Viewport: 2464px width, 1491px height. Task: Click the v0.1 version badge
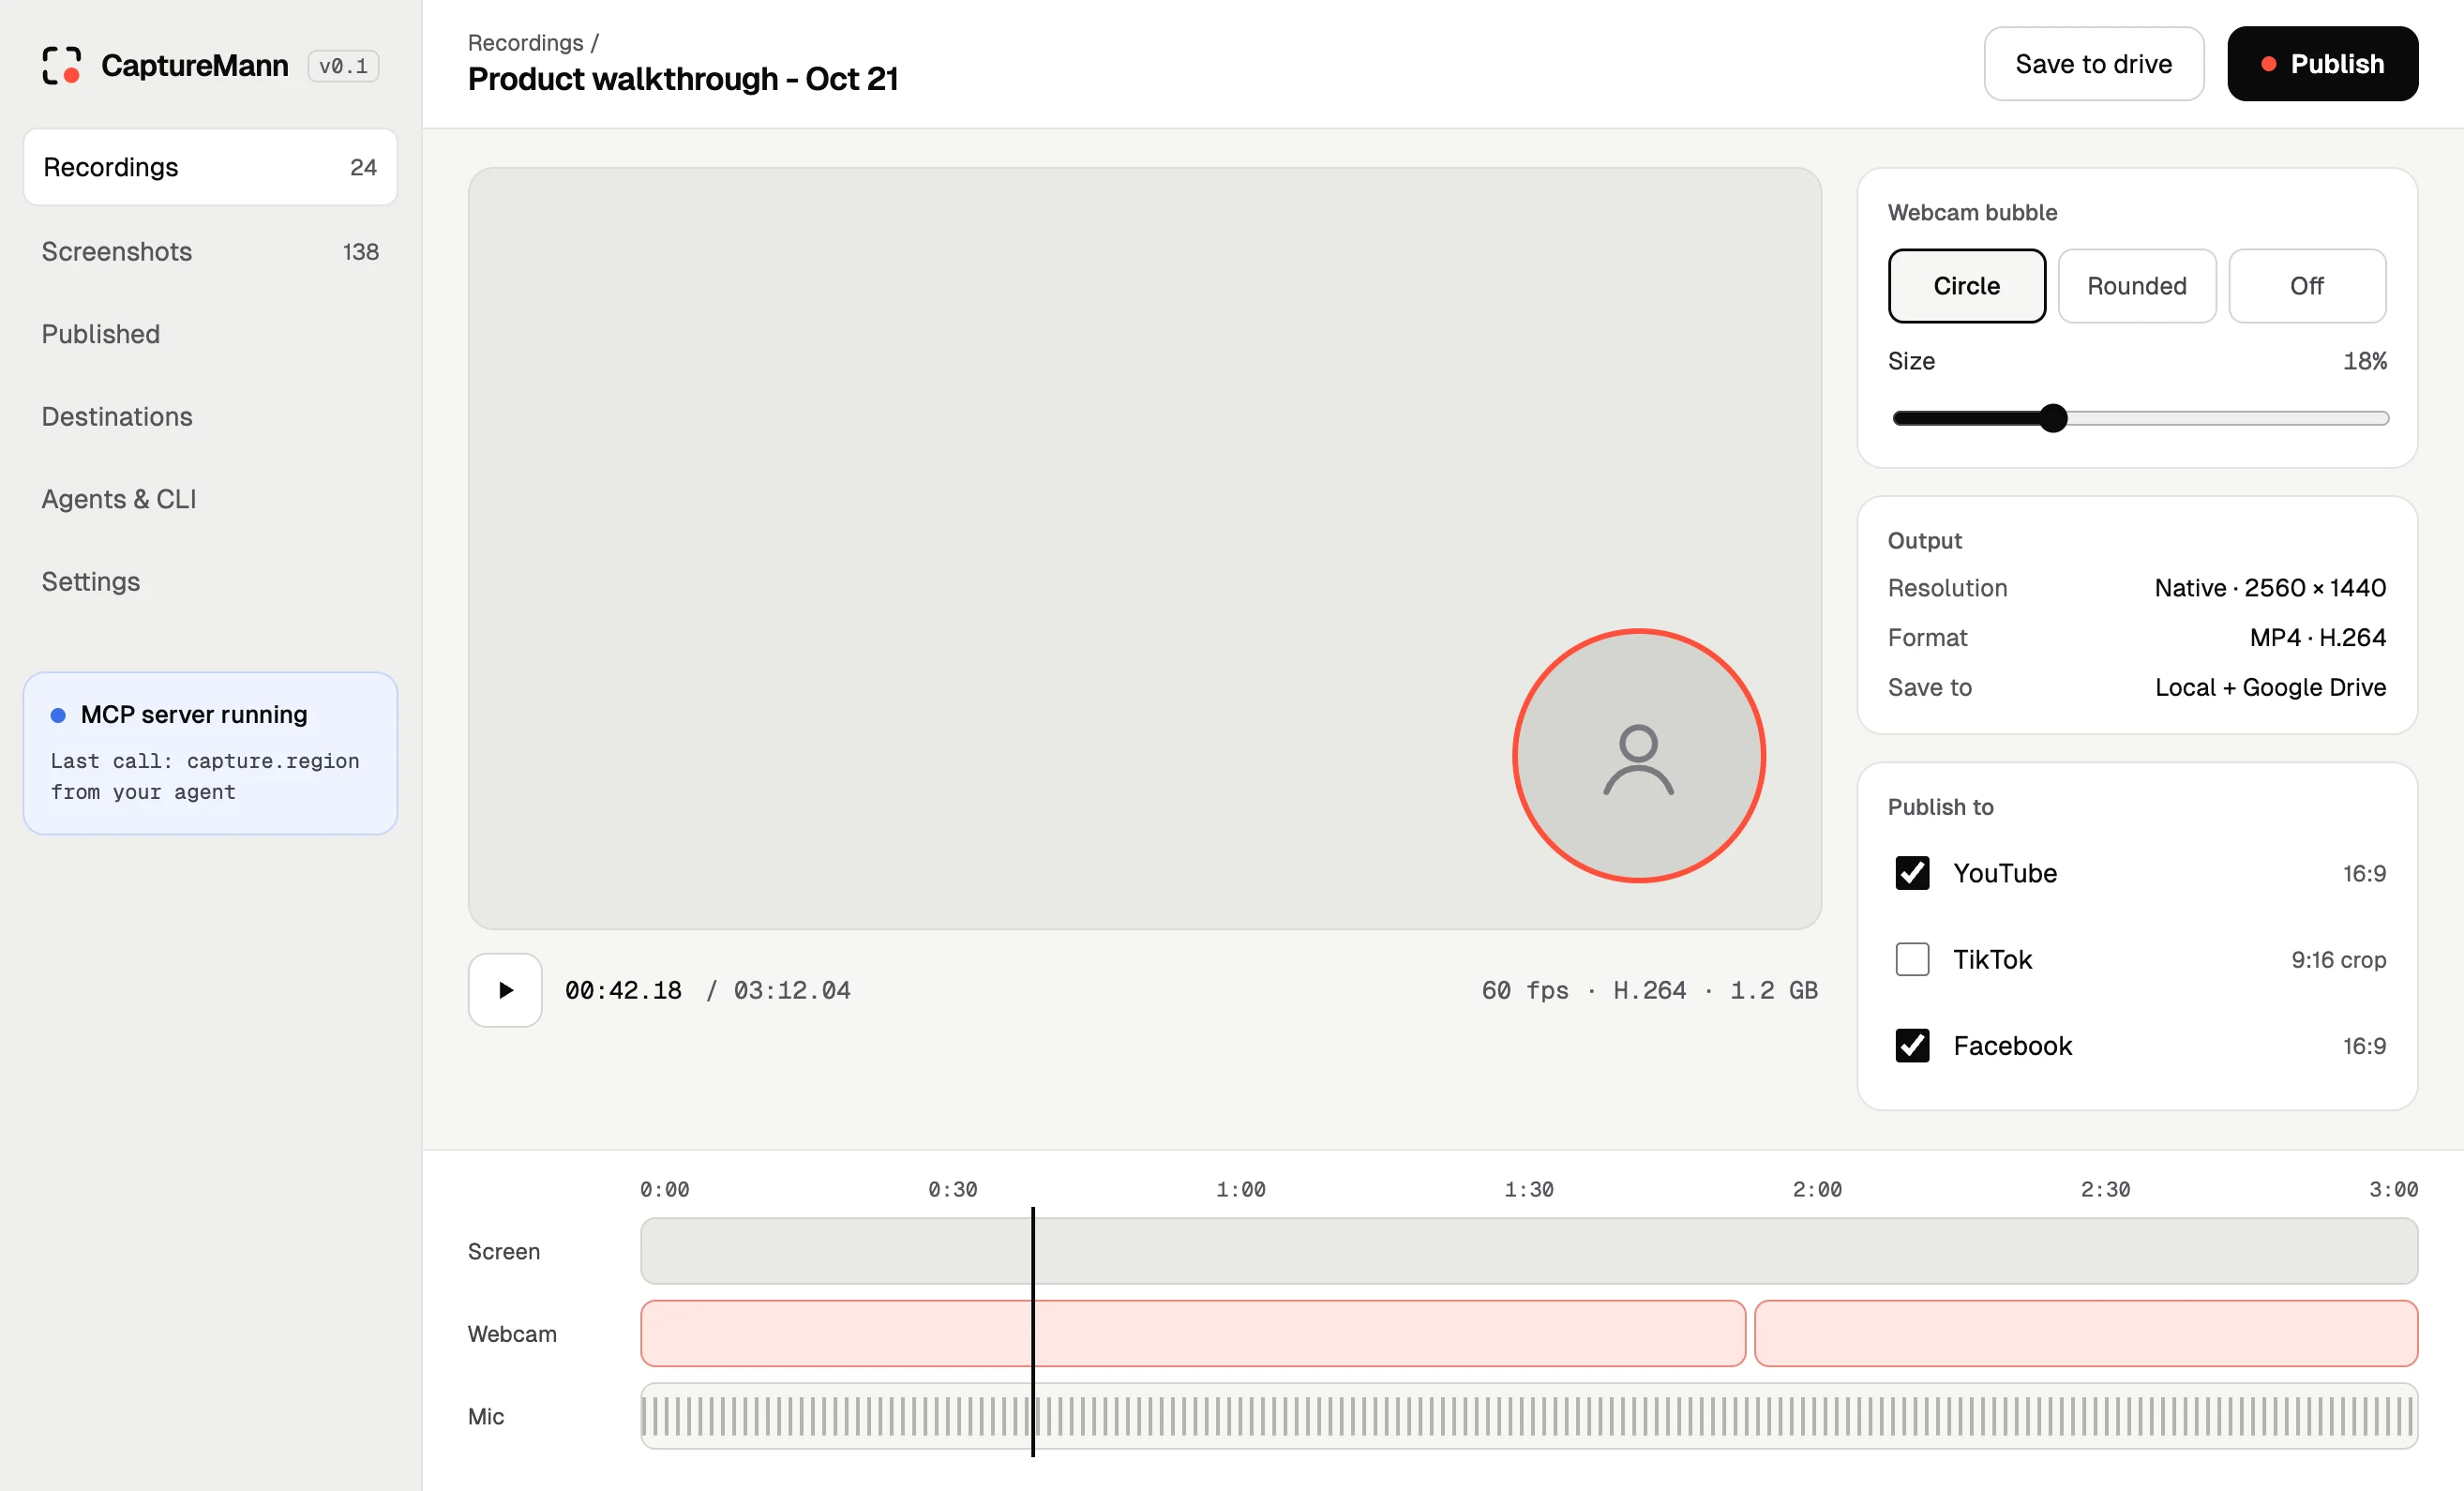click(343, 66)
